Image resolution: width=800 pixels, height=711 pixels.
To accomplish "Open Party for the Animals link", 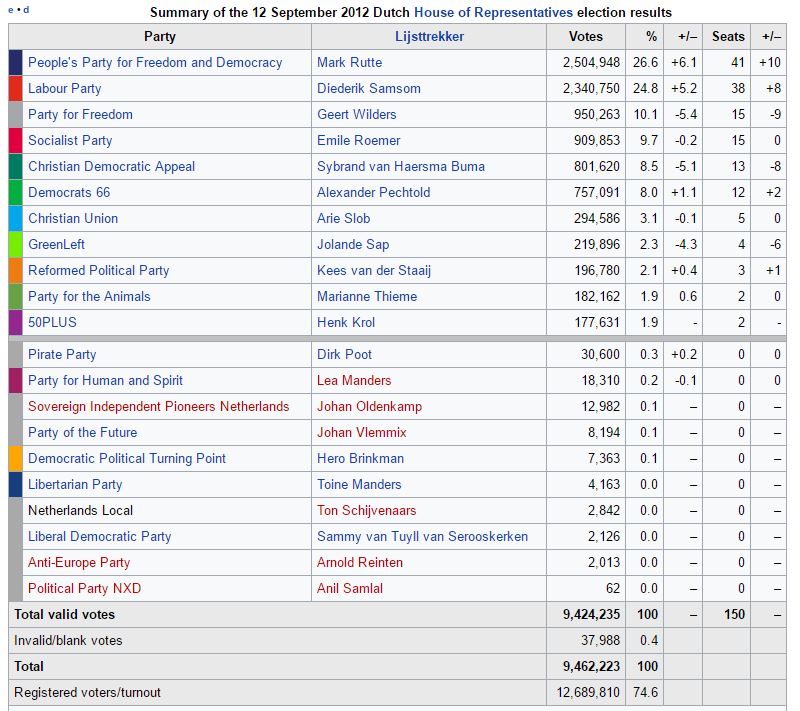I will [89, 297].
